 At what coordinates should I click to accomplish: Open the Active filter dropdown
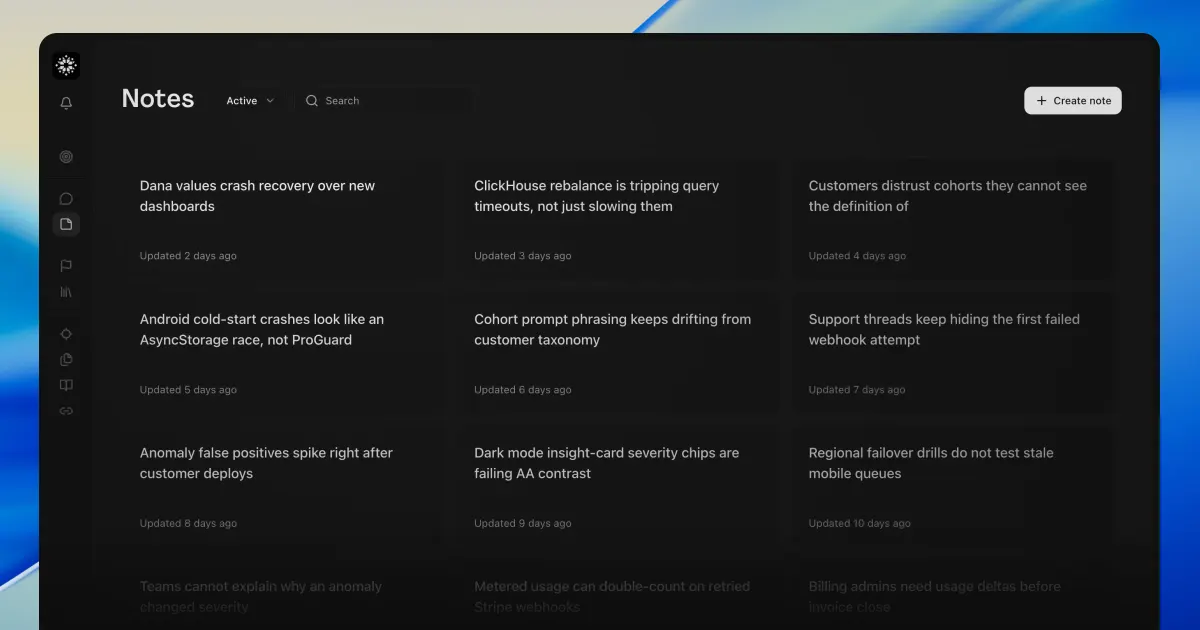250,101
